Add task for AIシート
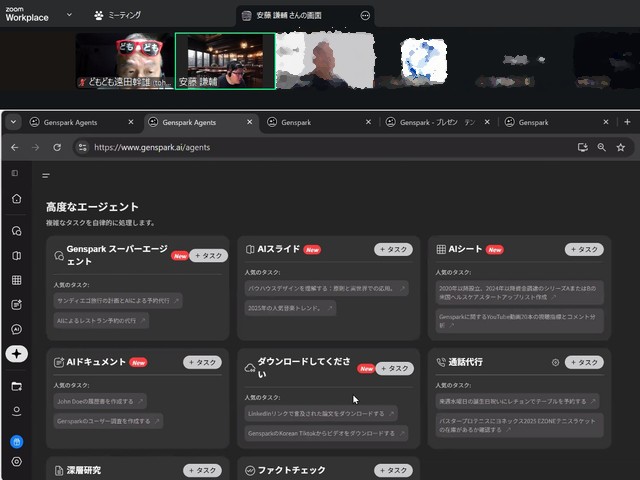 tap(584, 249)
